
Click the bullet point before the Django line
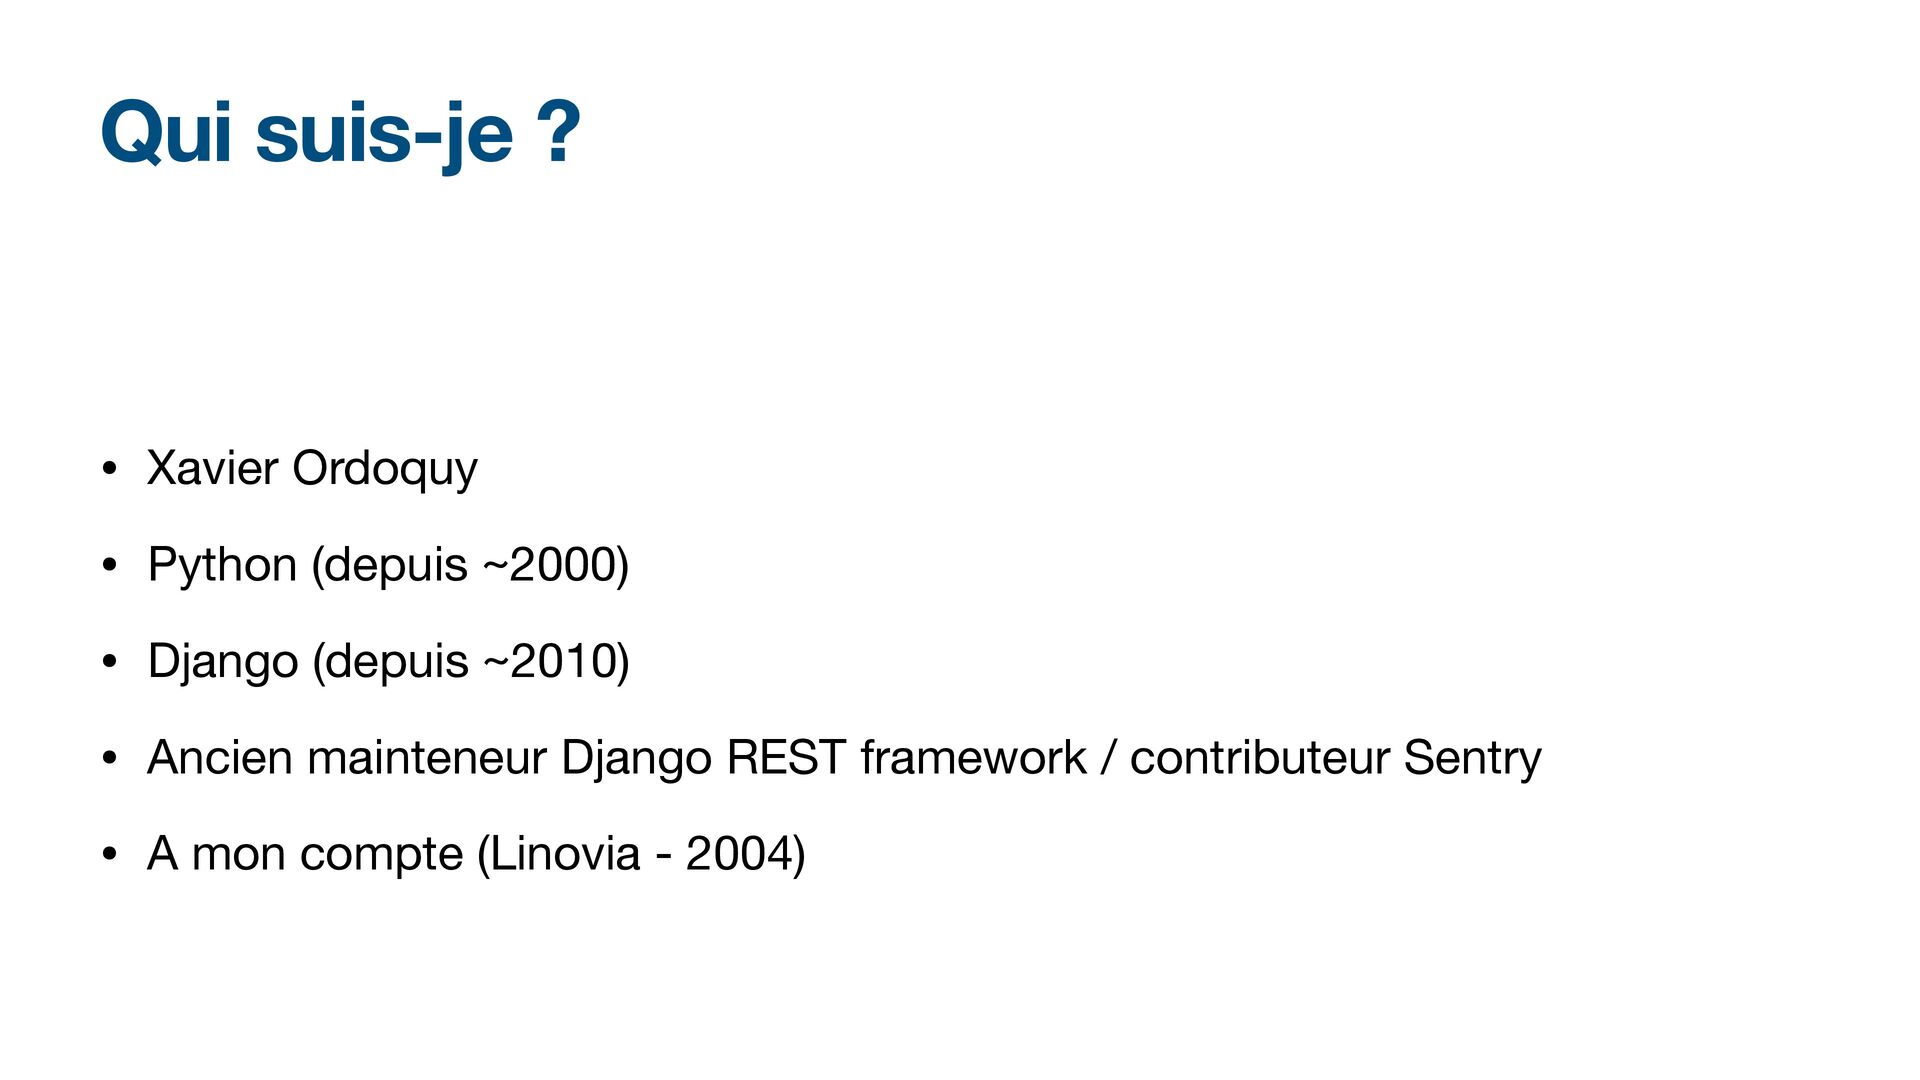(x=110, y=662)
